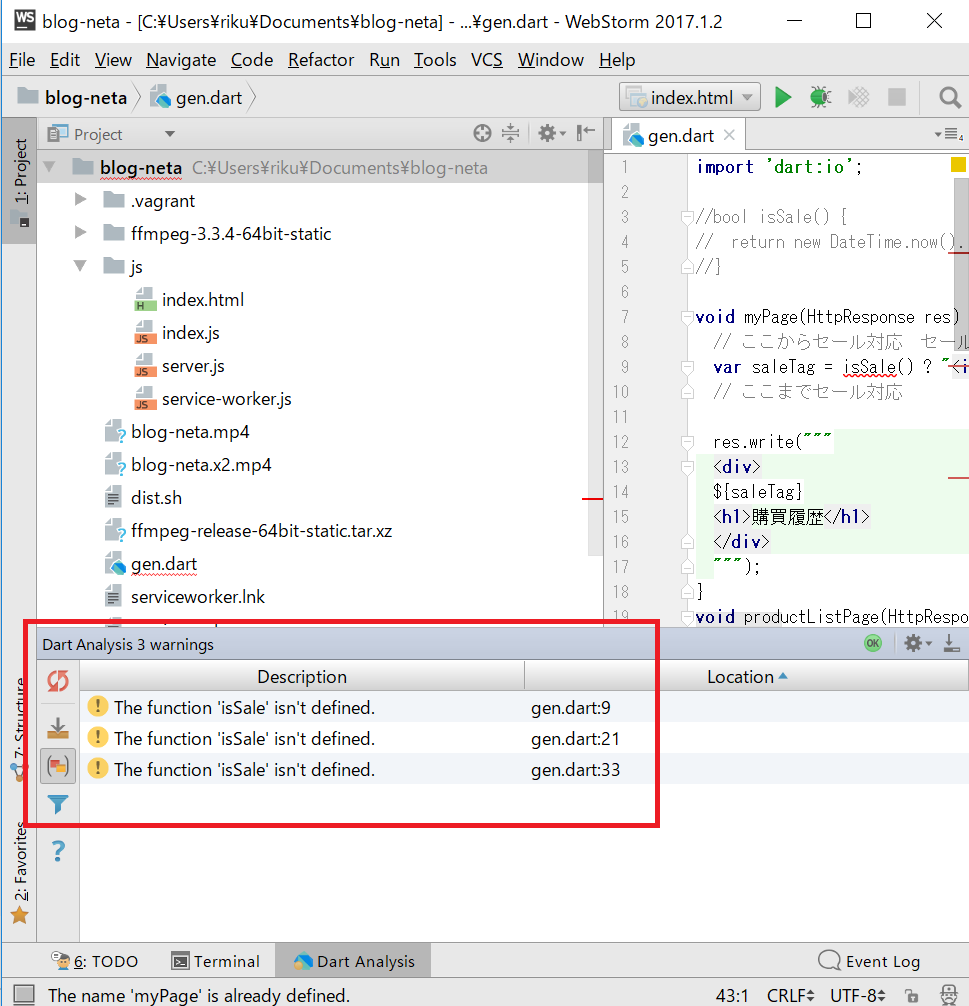Sort by Description column header

point(302,676)
